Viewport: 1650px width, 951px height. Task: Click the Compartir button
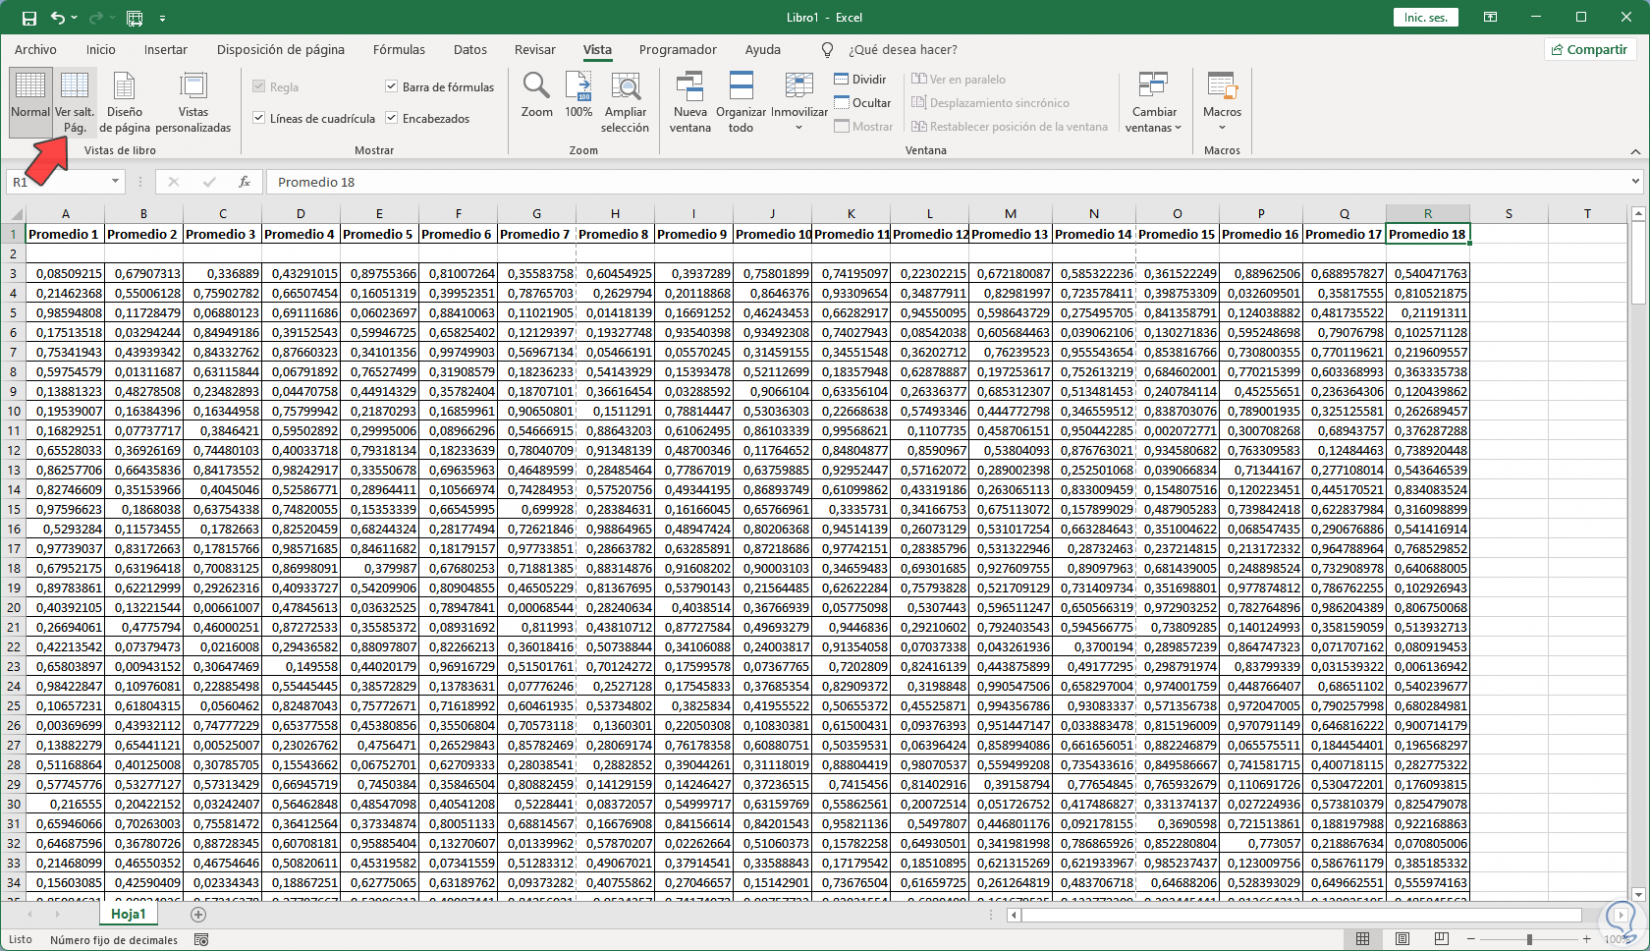click(x=1588, y=49)
